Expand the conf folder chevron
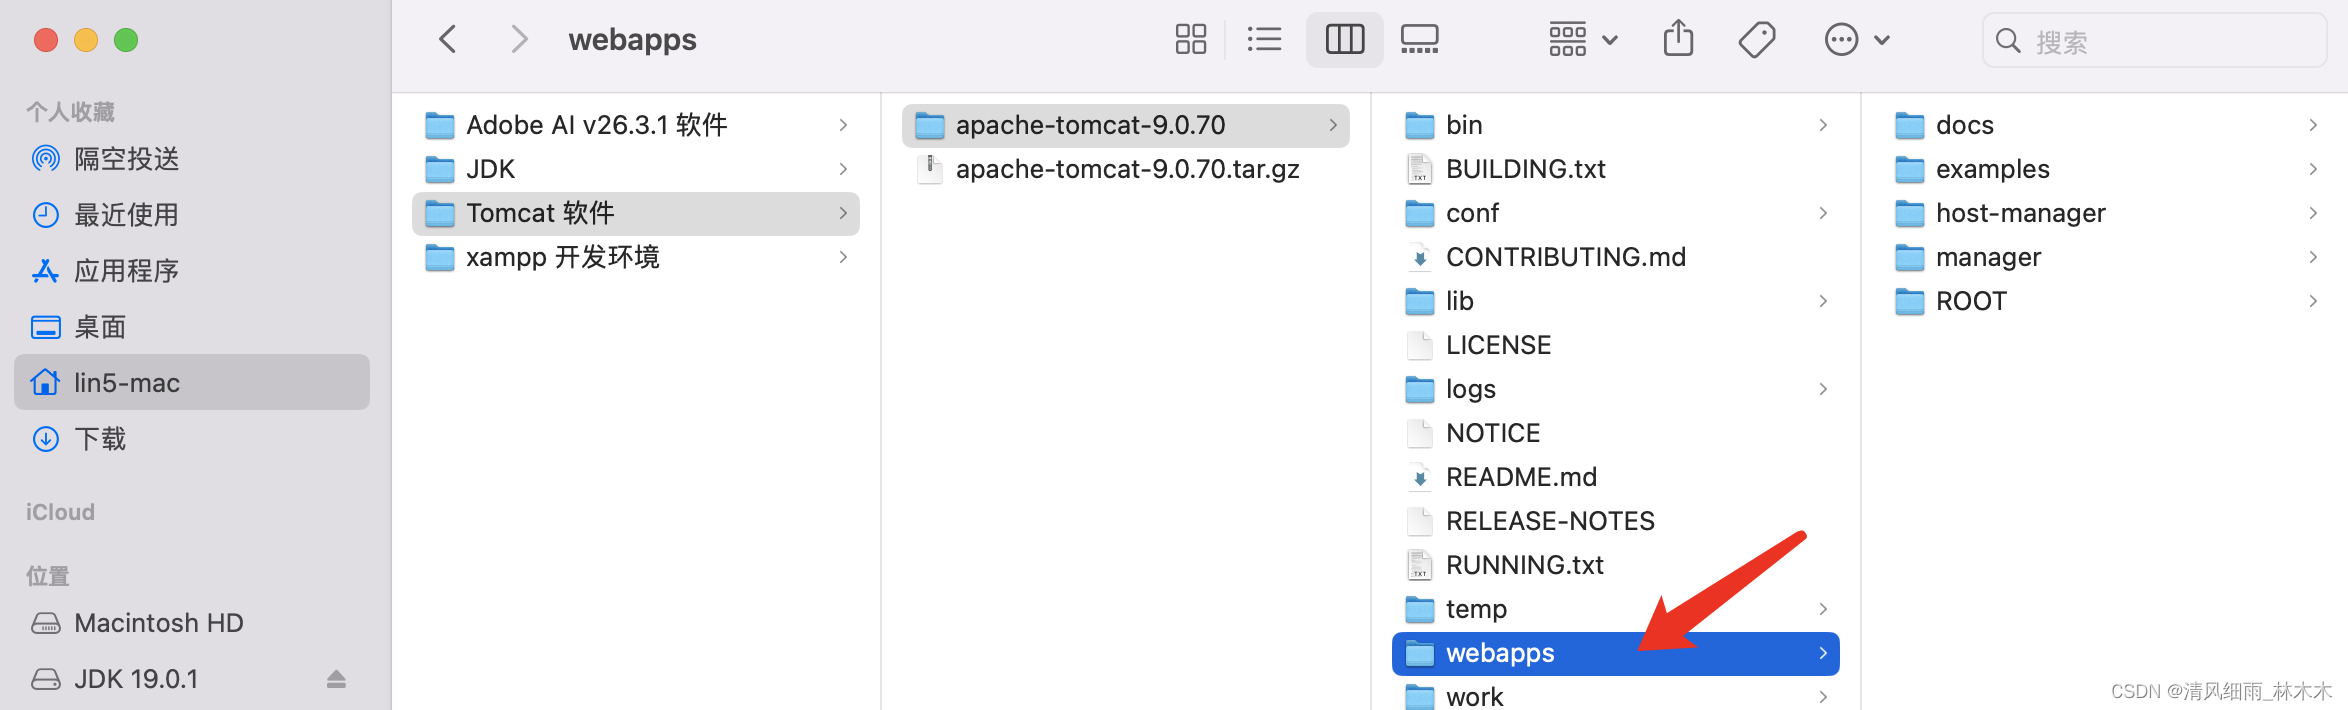Screen dimensions: 2348x710 click(x=1823, y=213)
